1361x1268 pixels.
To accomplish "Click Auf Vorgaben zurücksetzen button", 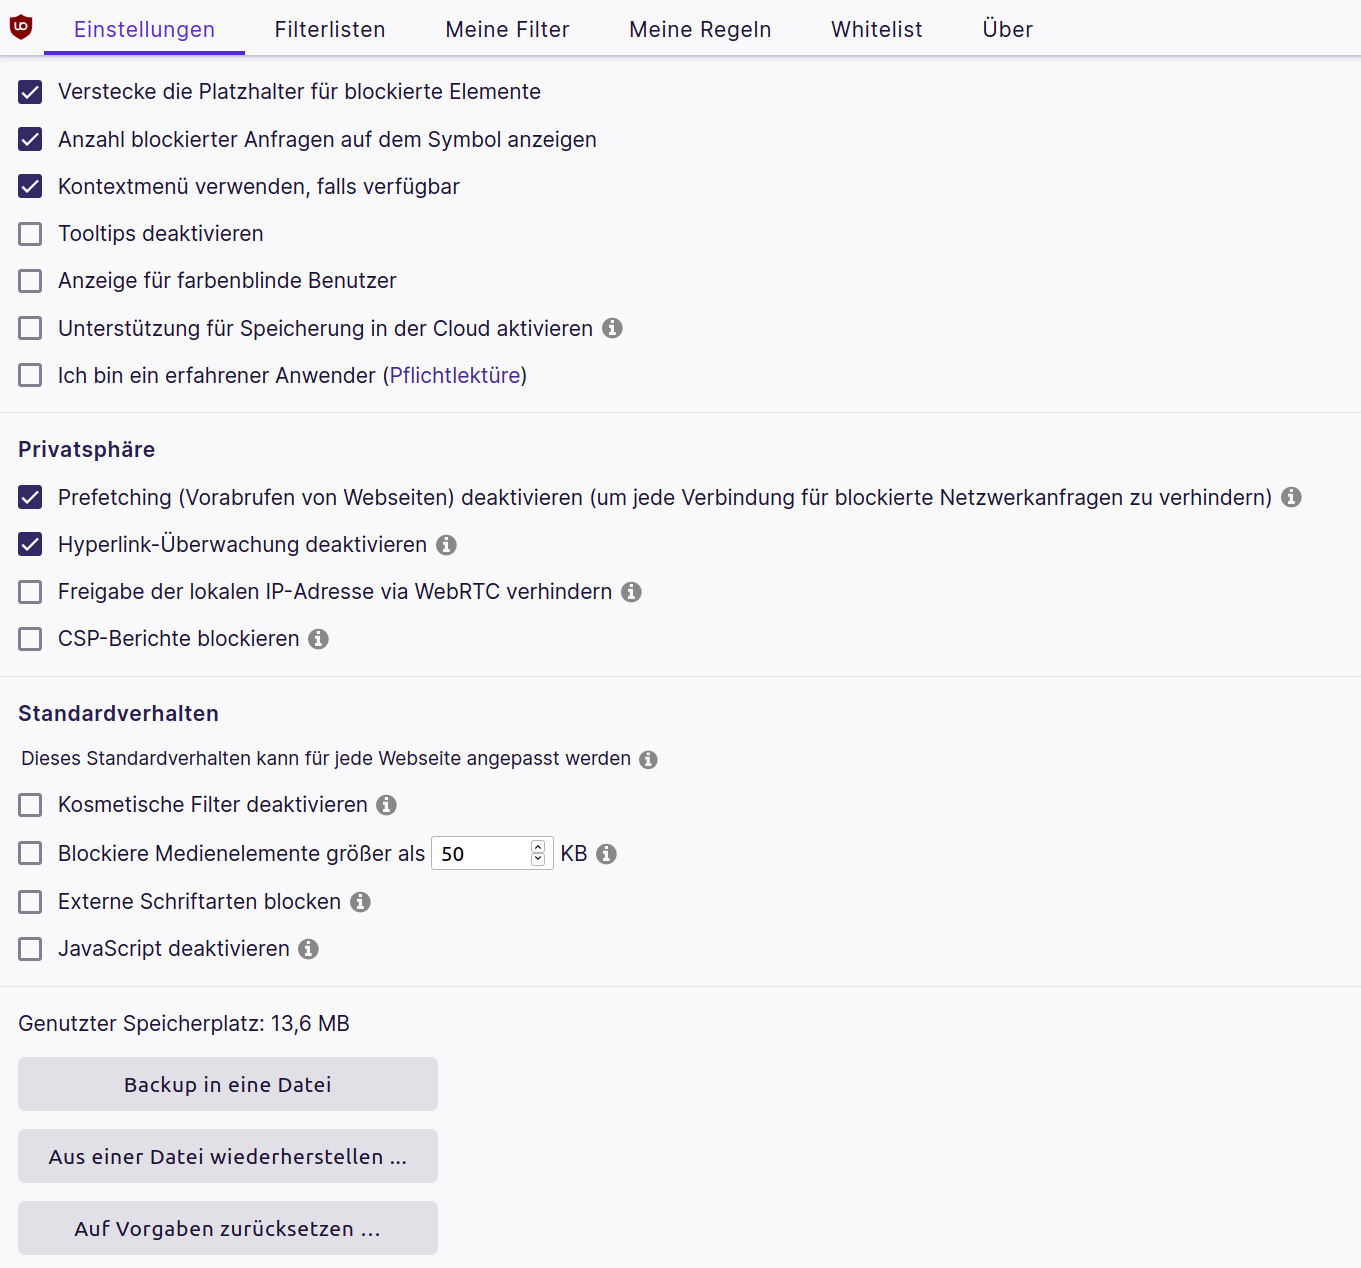I will point(228,1228).
